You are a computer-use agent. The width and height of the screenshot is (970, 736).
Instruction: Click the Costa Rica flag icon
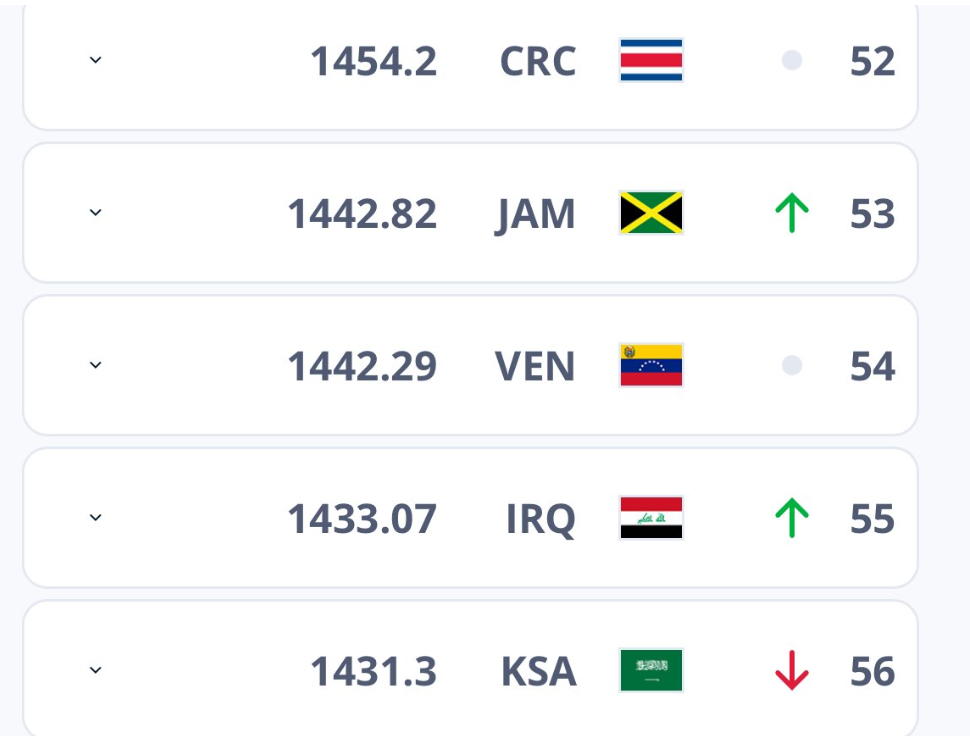651,60
